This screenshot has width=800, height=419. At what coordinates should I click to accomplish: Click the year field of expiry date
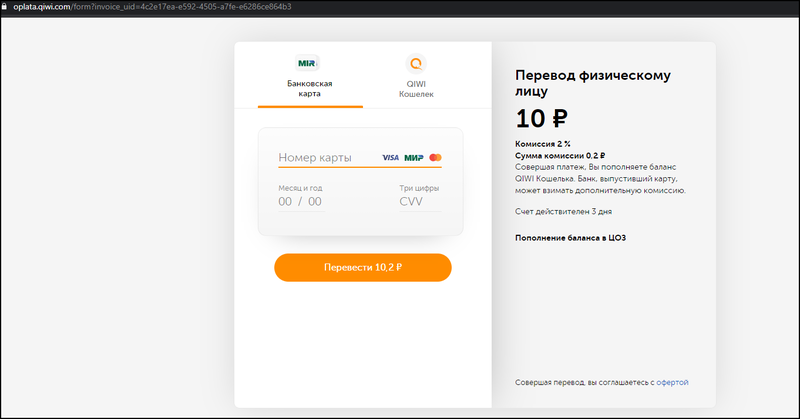(x=315, y=202)
